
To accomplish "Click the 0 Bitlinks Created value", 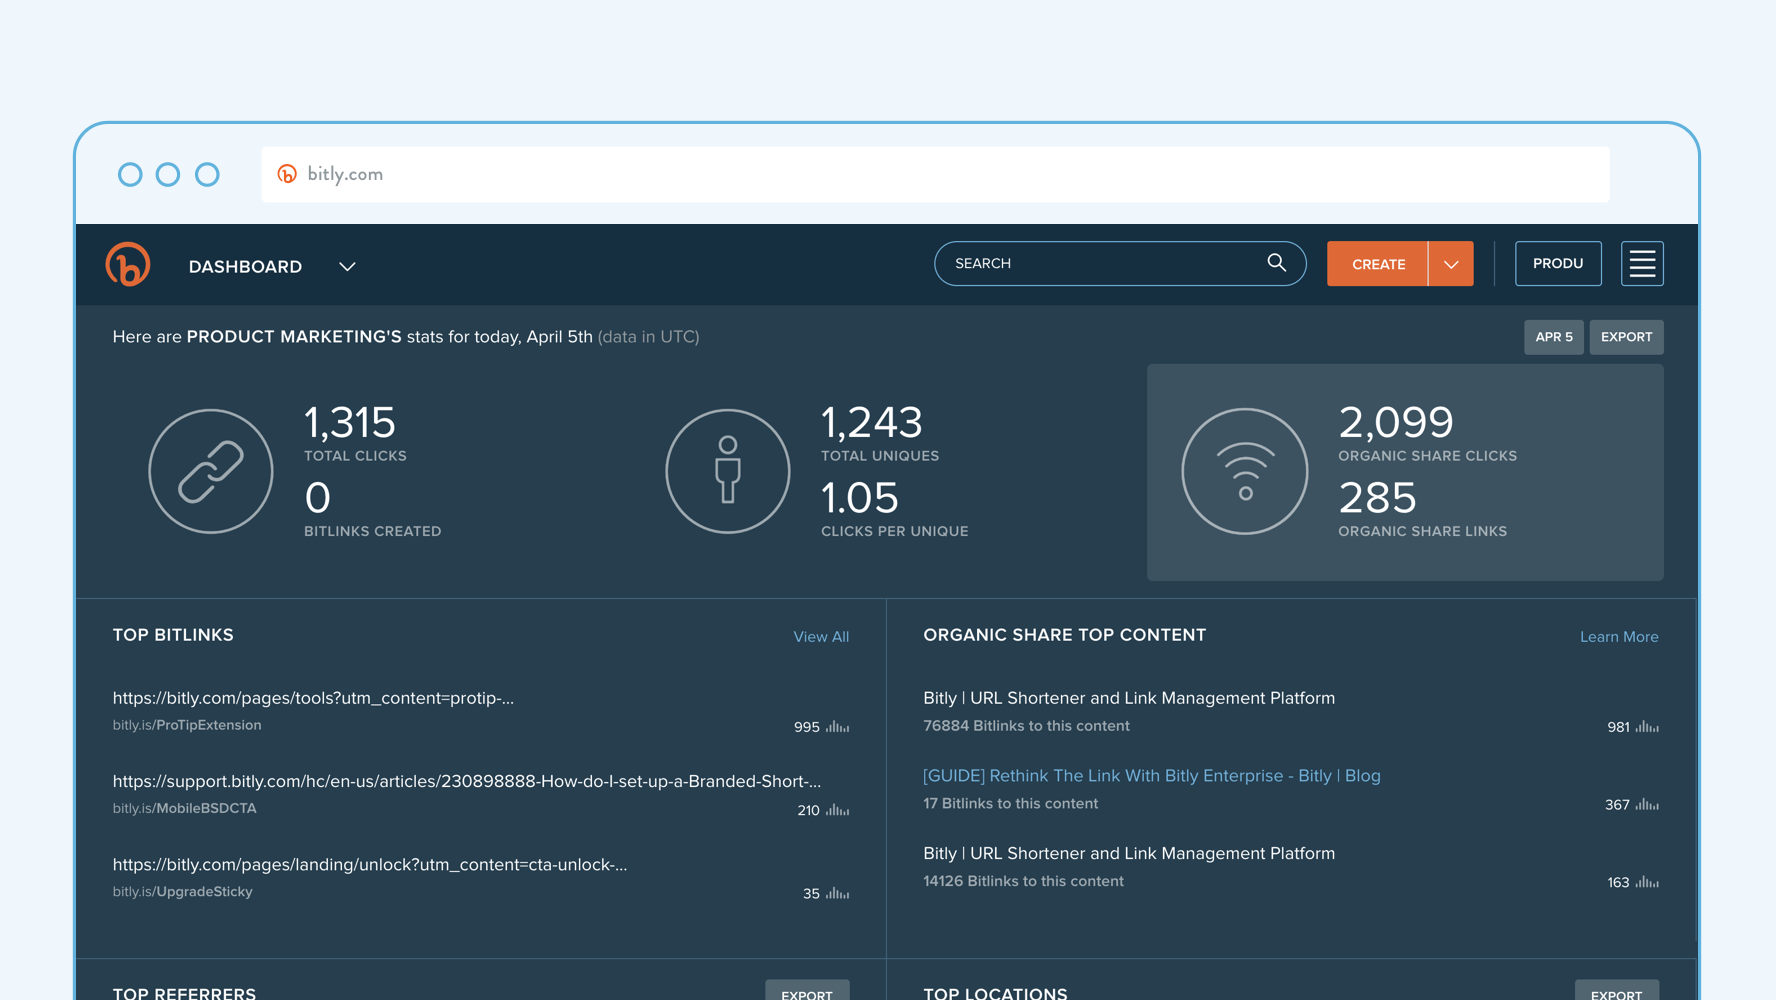I will [x=318, y=497].
